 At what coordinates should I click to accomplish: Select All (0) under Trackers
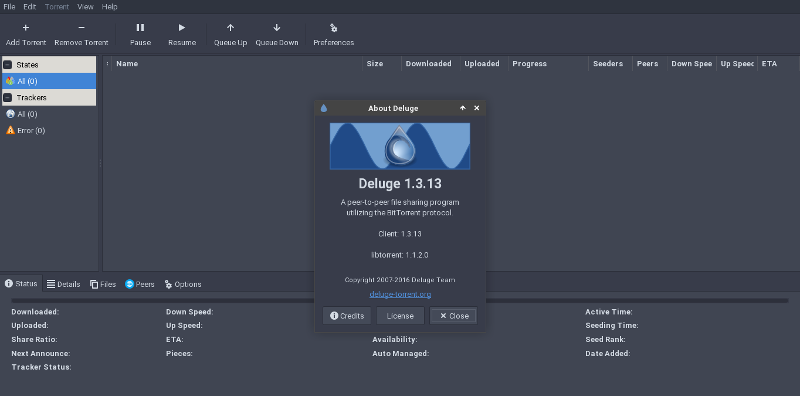tap(49, 114)
